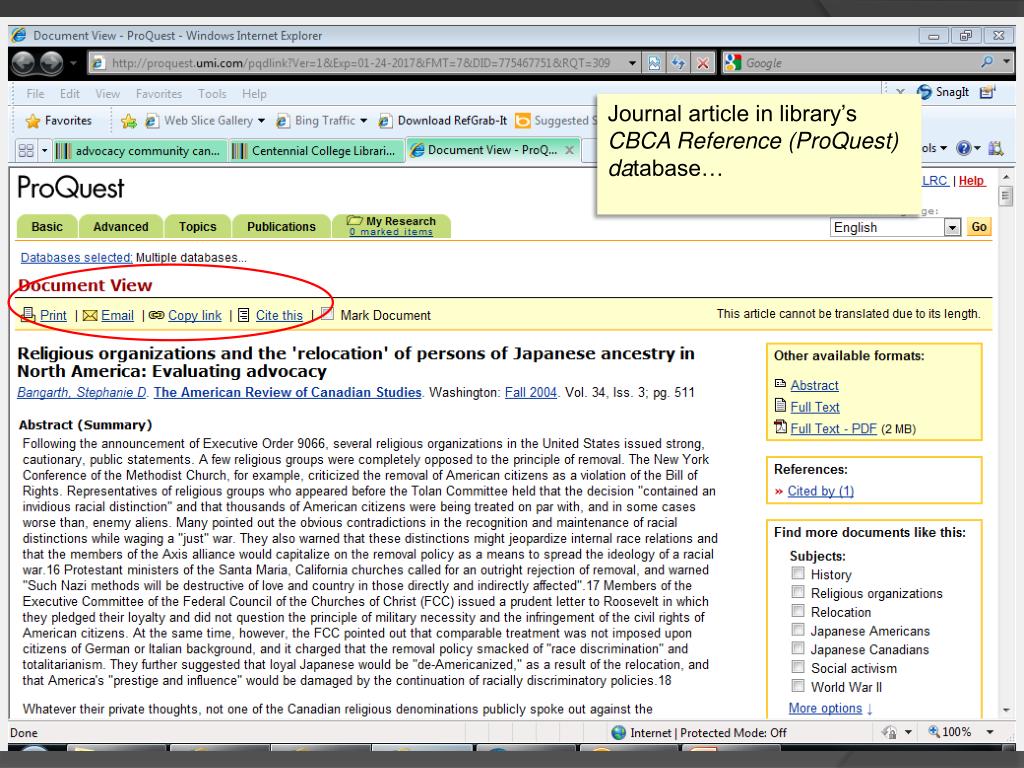Switch to the Centennial College Libraries tab
This screenshot has width=1024, height=768.
(x=315, y=151)
